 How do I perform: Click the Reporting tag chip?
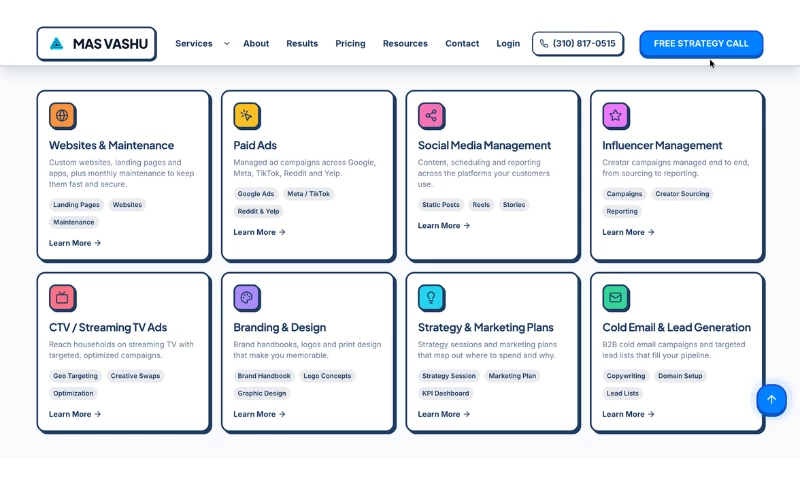[x=622, y=211]
